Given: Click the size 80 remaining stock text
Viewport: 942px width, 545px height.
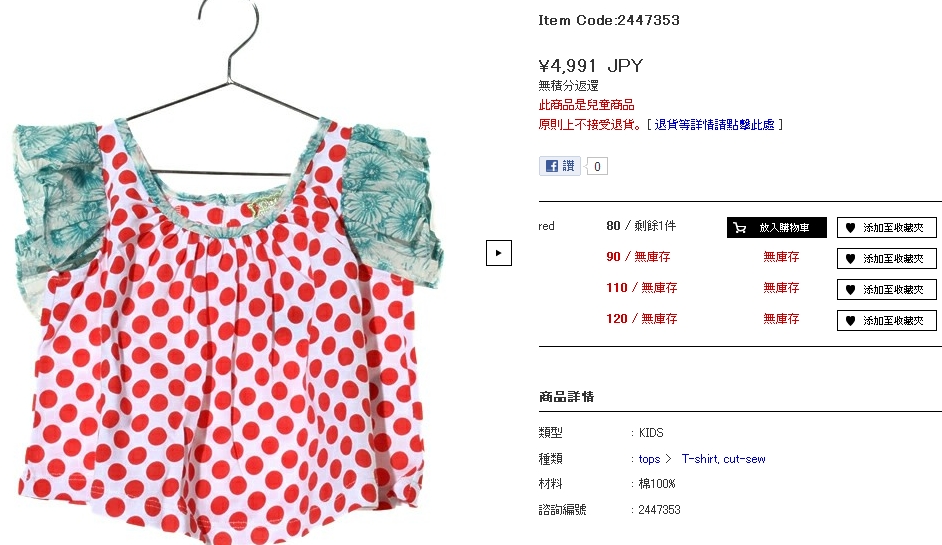Looking at the screenshot, I should pyautogui.click(x=641, y=226).
